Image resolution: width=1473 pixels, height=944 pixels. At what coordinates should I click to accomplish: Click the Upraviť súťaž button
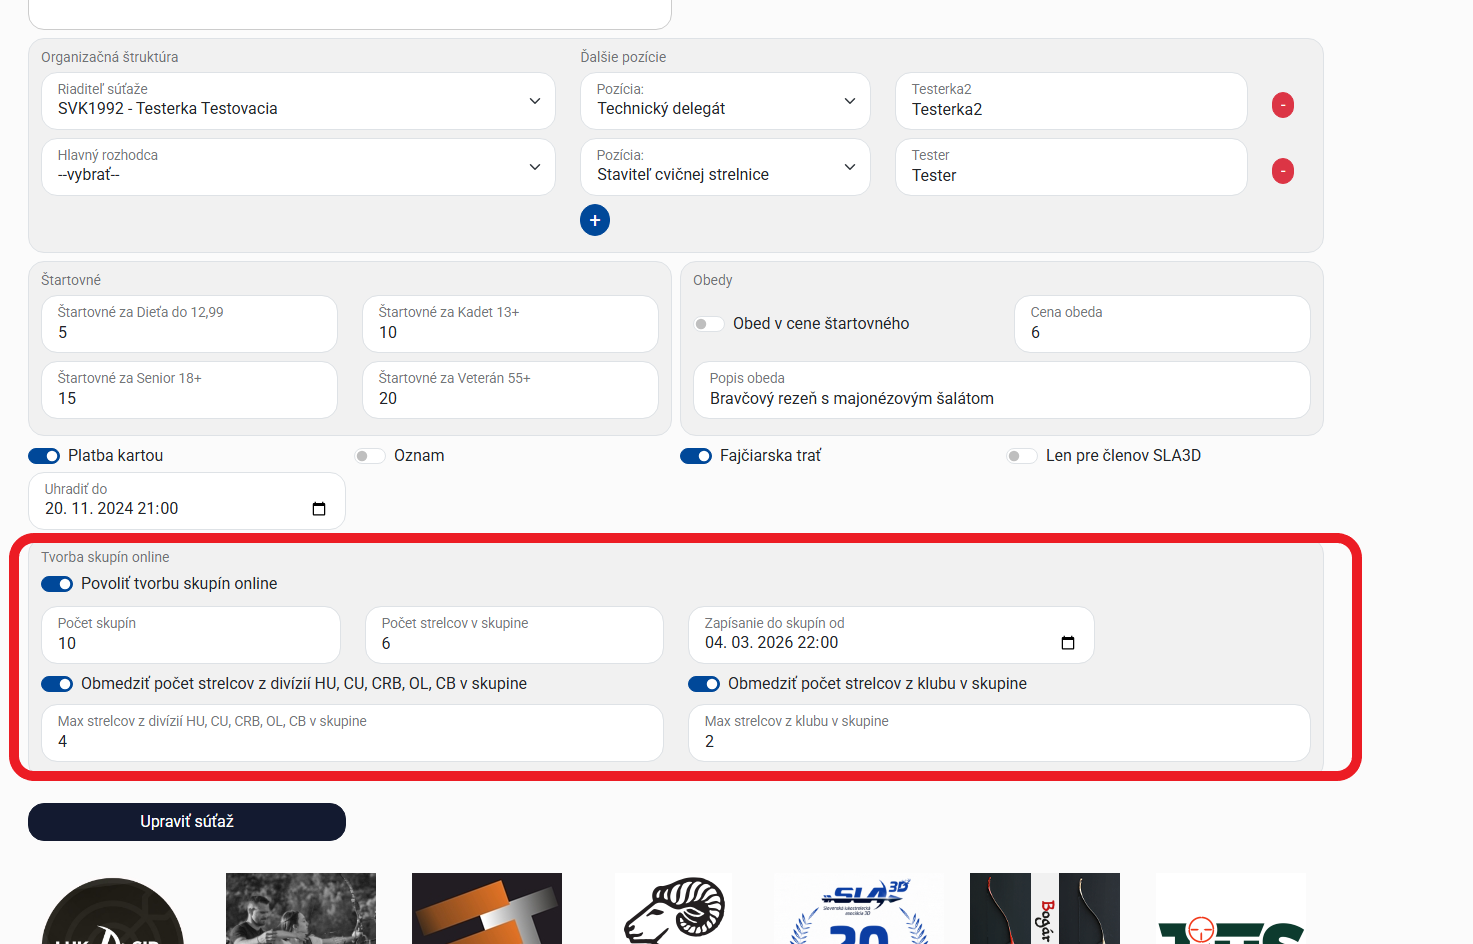tap(187, 822)
